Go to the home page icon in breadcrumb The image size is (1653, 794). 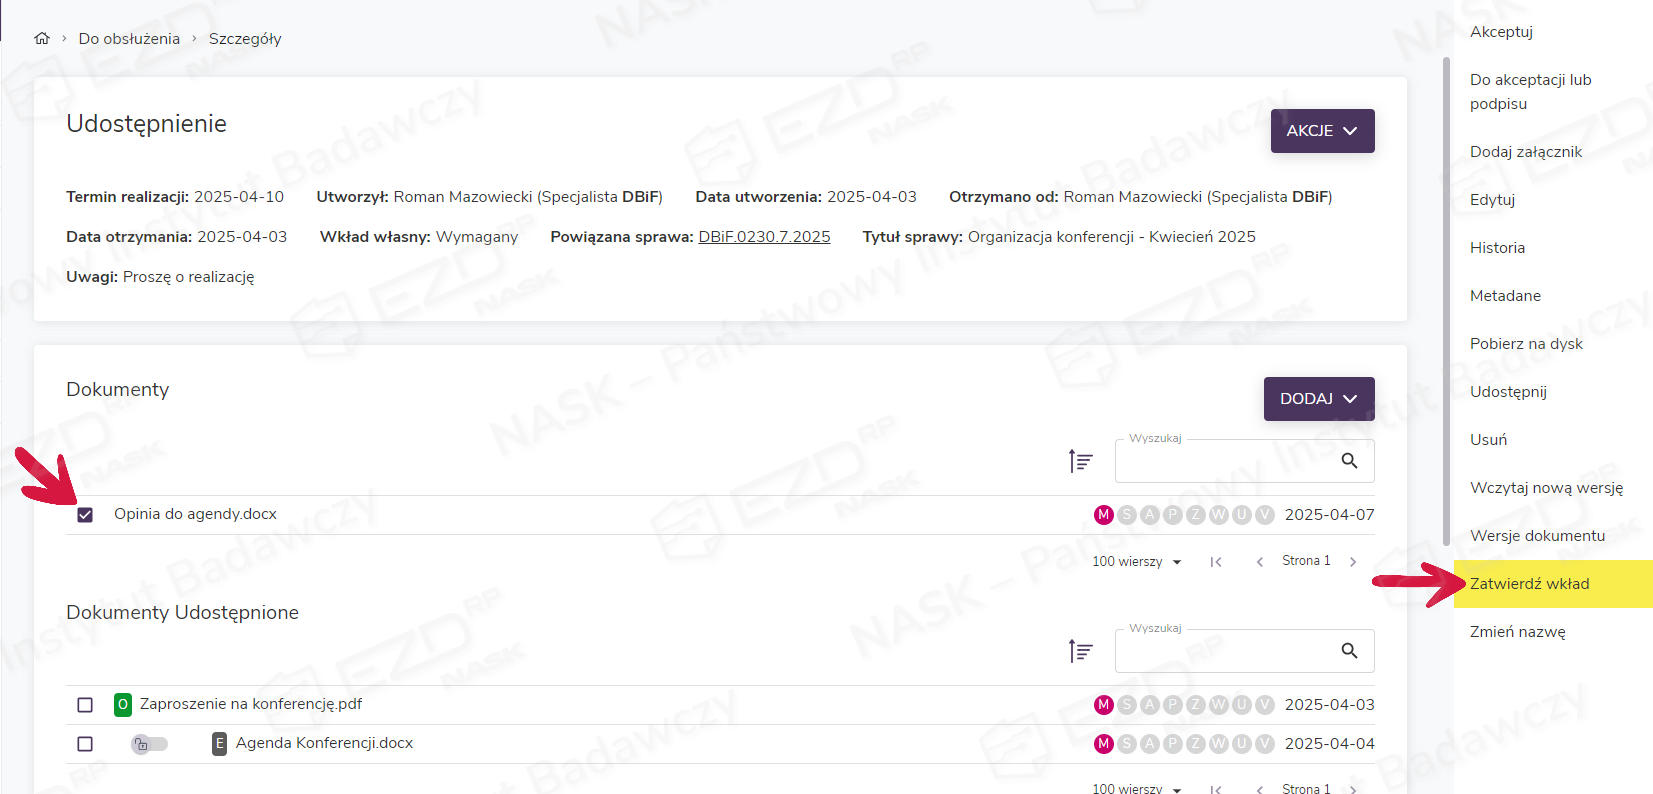click(x=42, y=39)
